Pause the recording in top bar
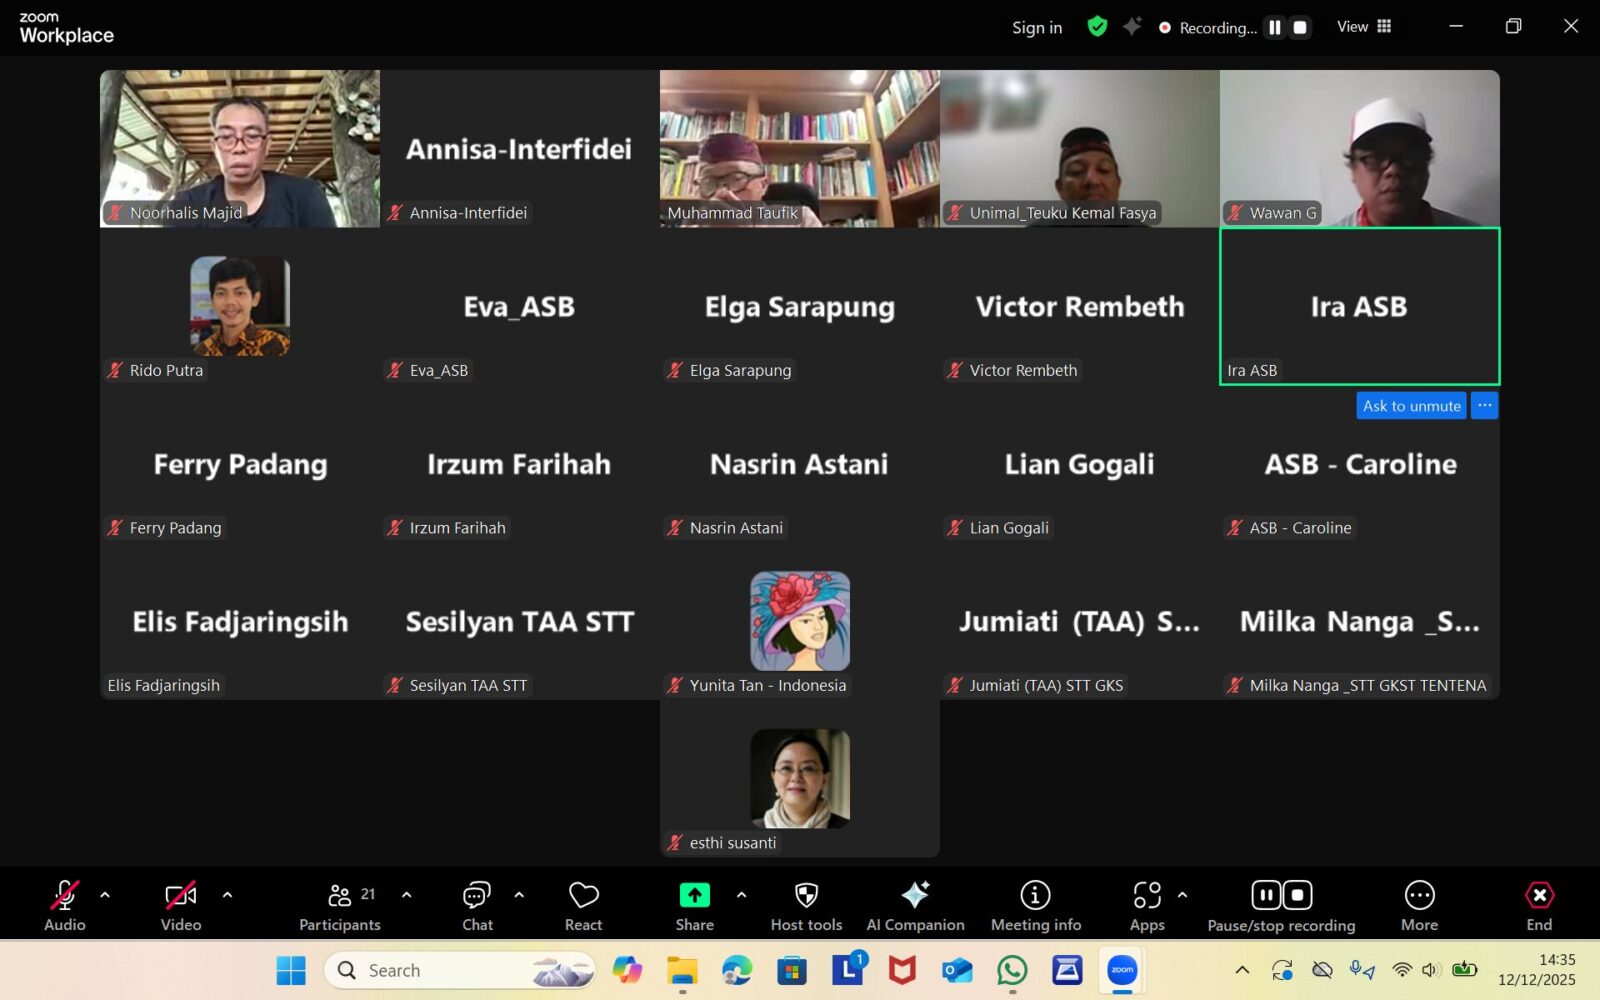Screen dimensions: 1600x1000 1275,28
